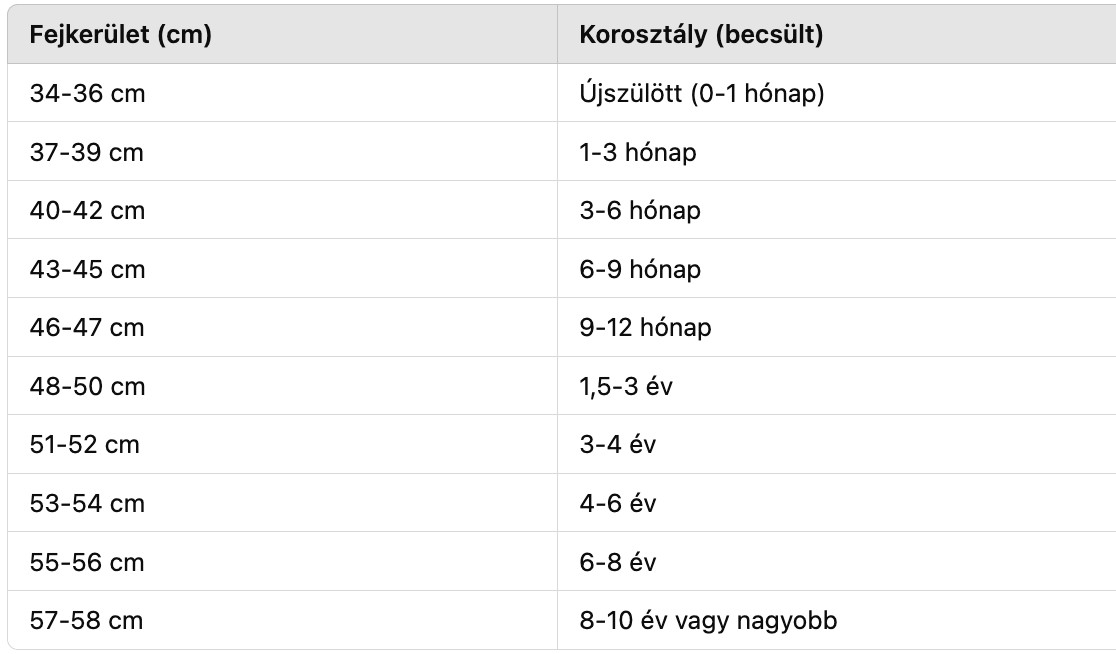Image resolution: width=1116 pixels, height=654 pixels.
Task: Select the "46-47 cm" cell
Action: 87,327
